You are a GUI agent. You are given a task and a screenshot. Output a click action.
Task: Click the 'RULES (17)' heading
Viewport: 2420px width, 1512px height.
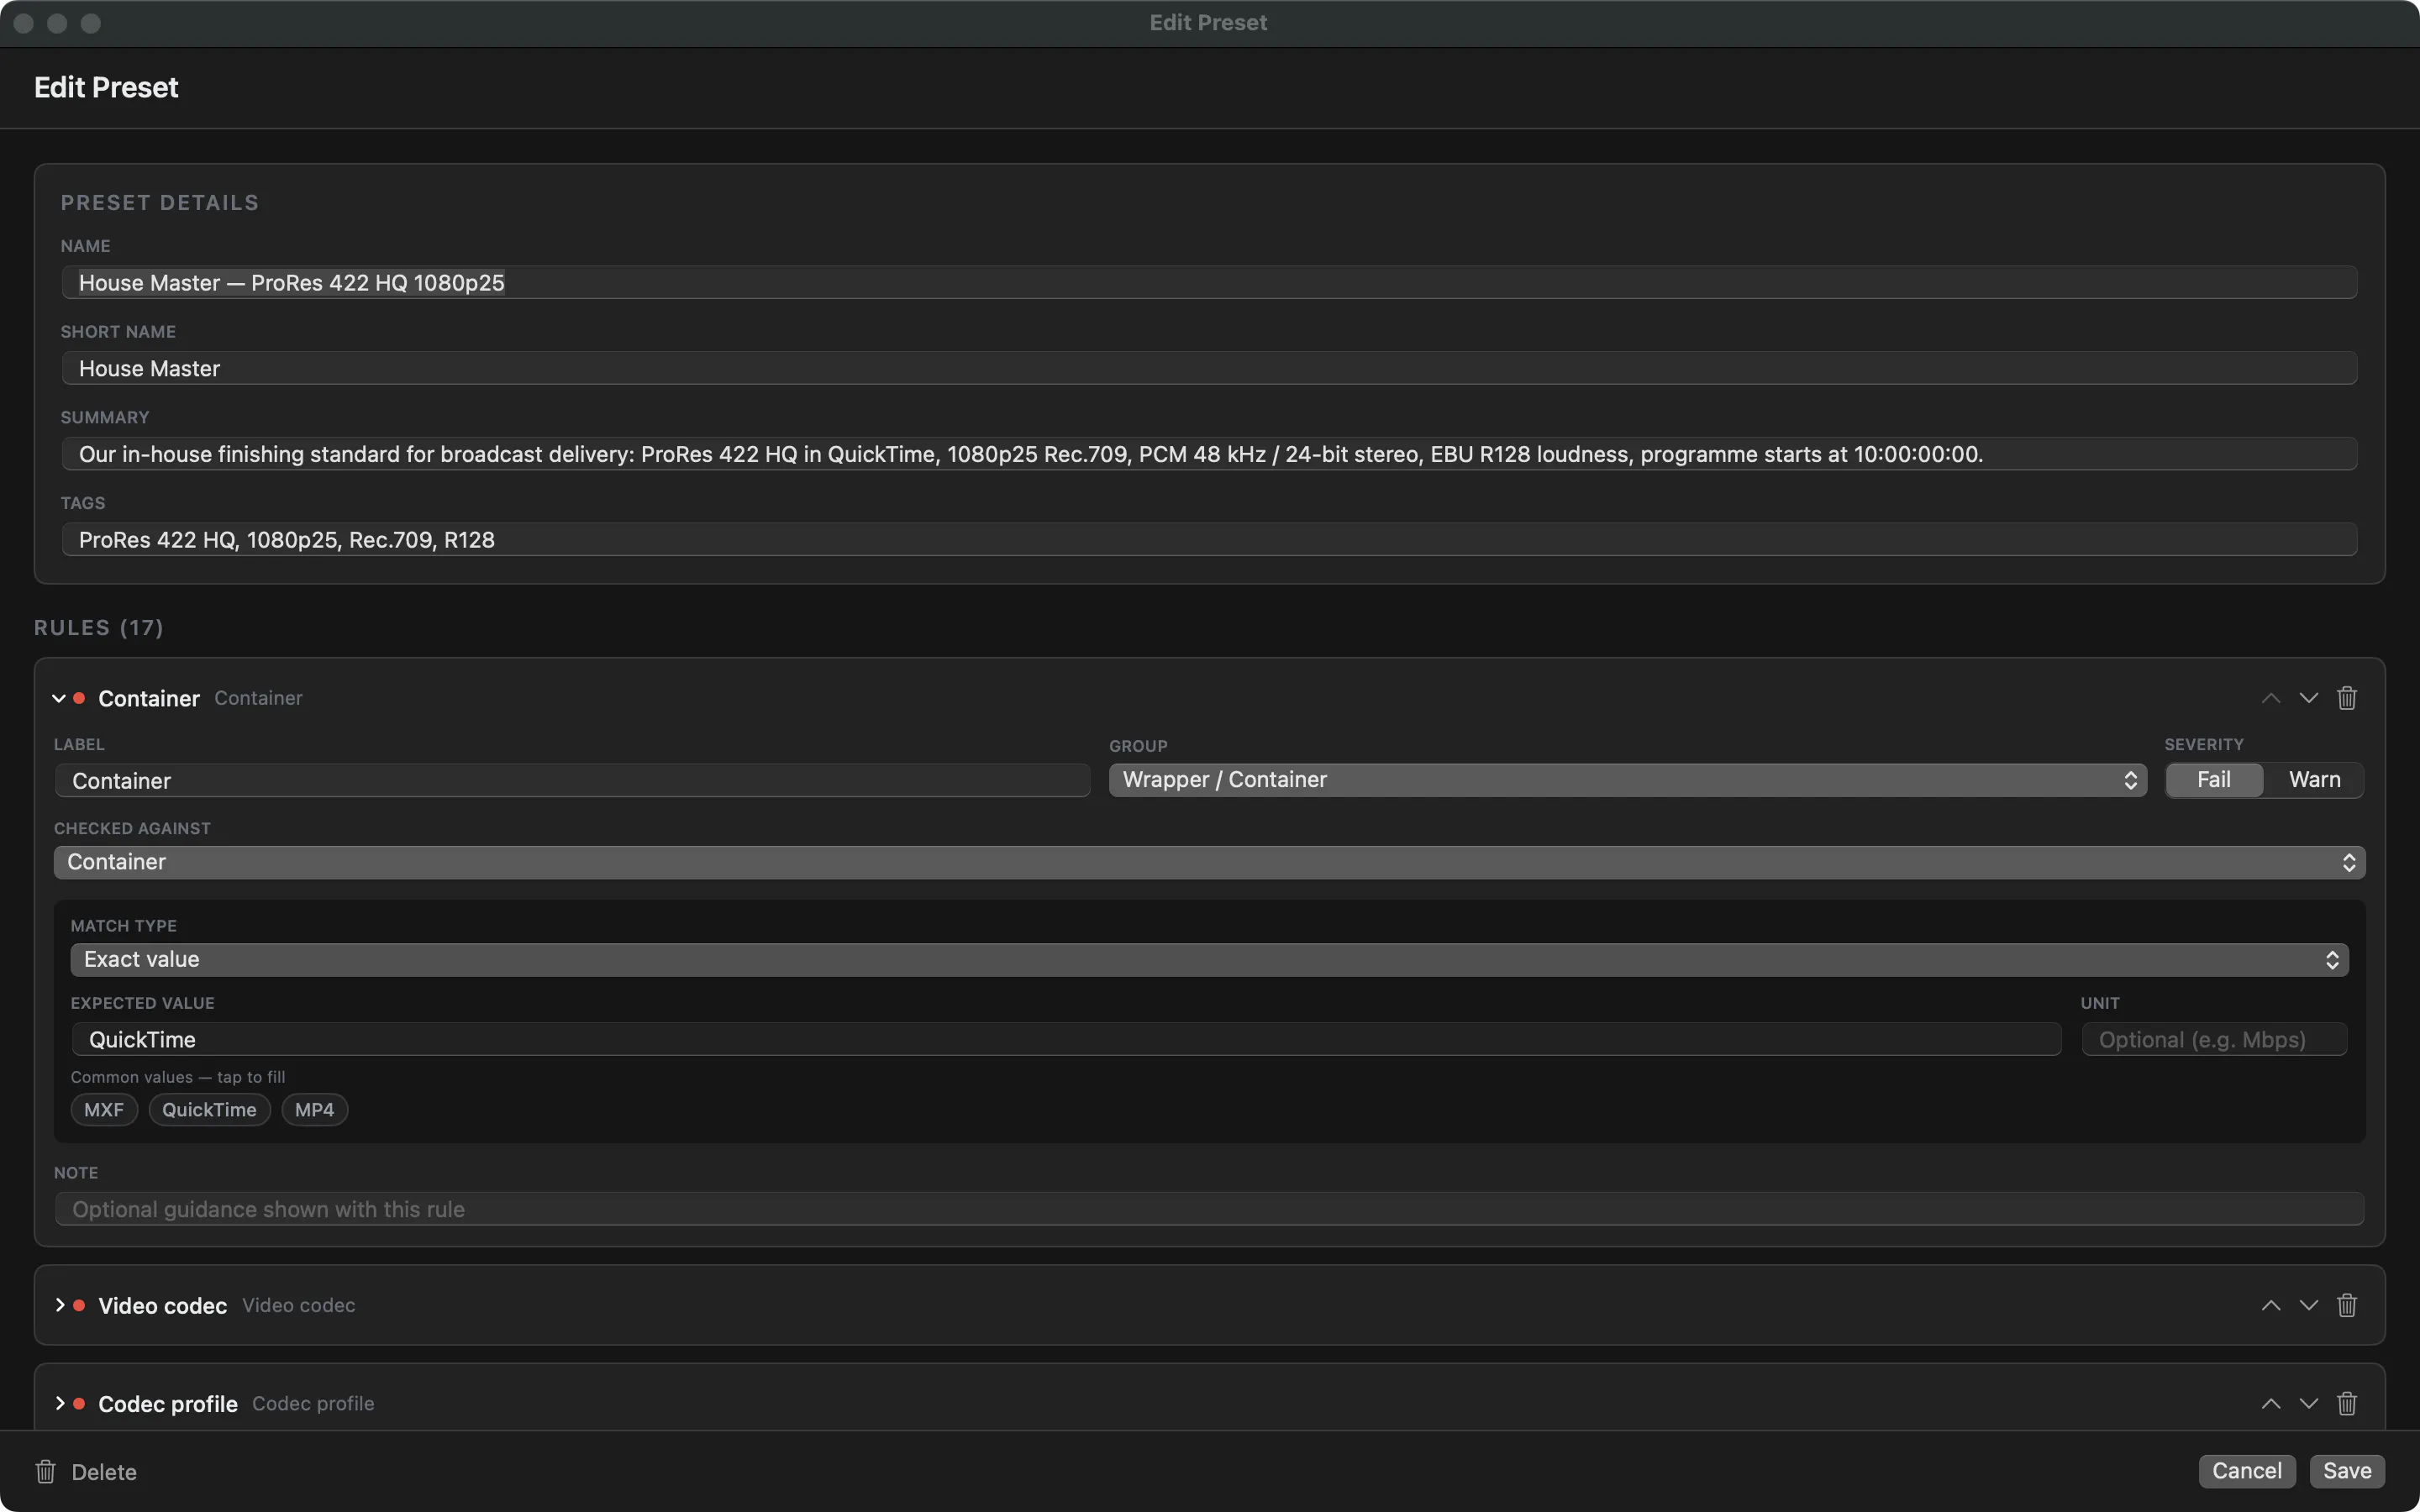coord(98,627)
